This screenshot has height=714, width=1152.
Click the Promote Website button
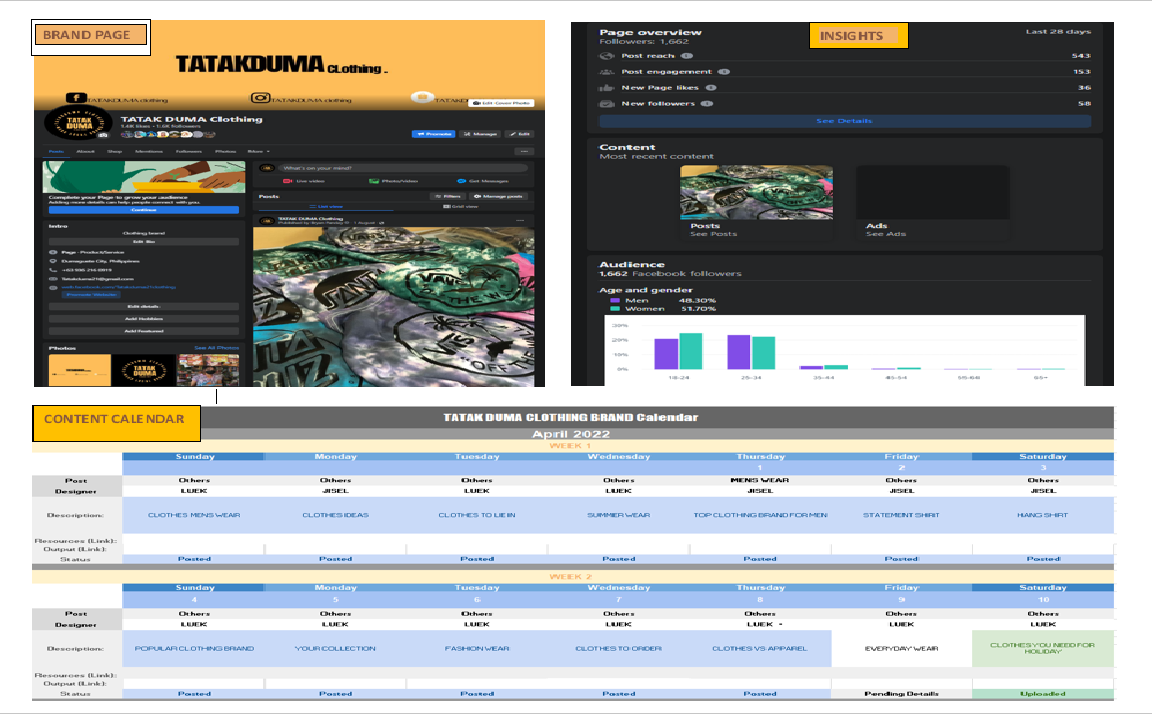tap(91, 295)
